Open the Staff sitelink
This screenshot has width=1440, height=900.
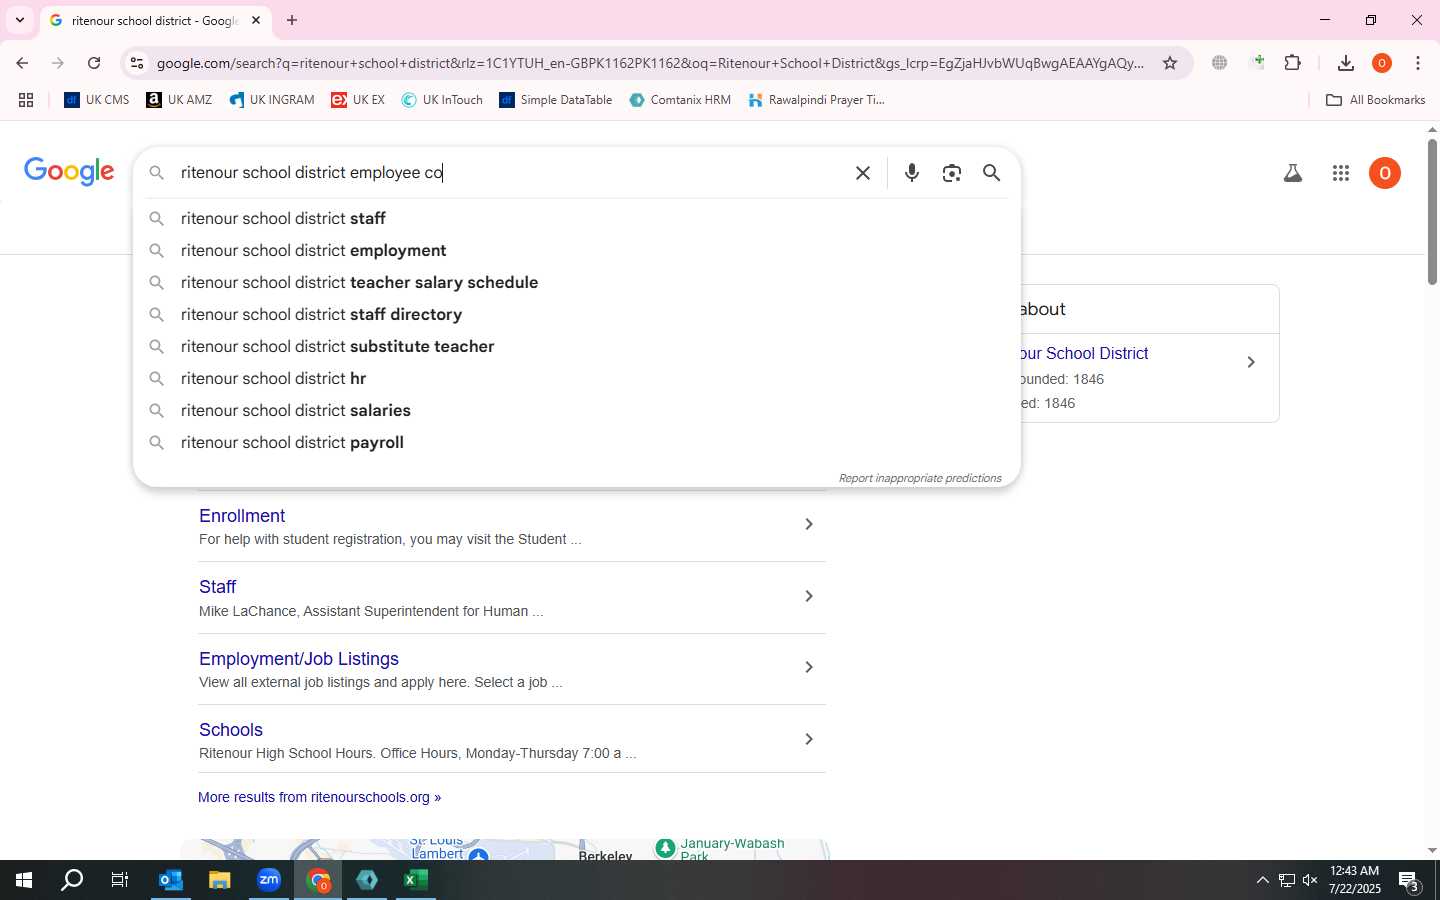217,587
